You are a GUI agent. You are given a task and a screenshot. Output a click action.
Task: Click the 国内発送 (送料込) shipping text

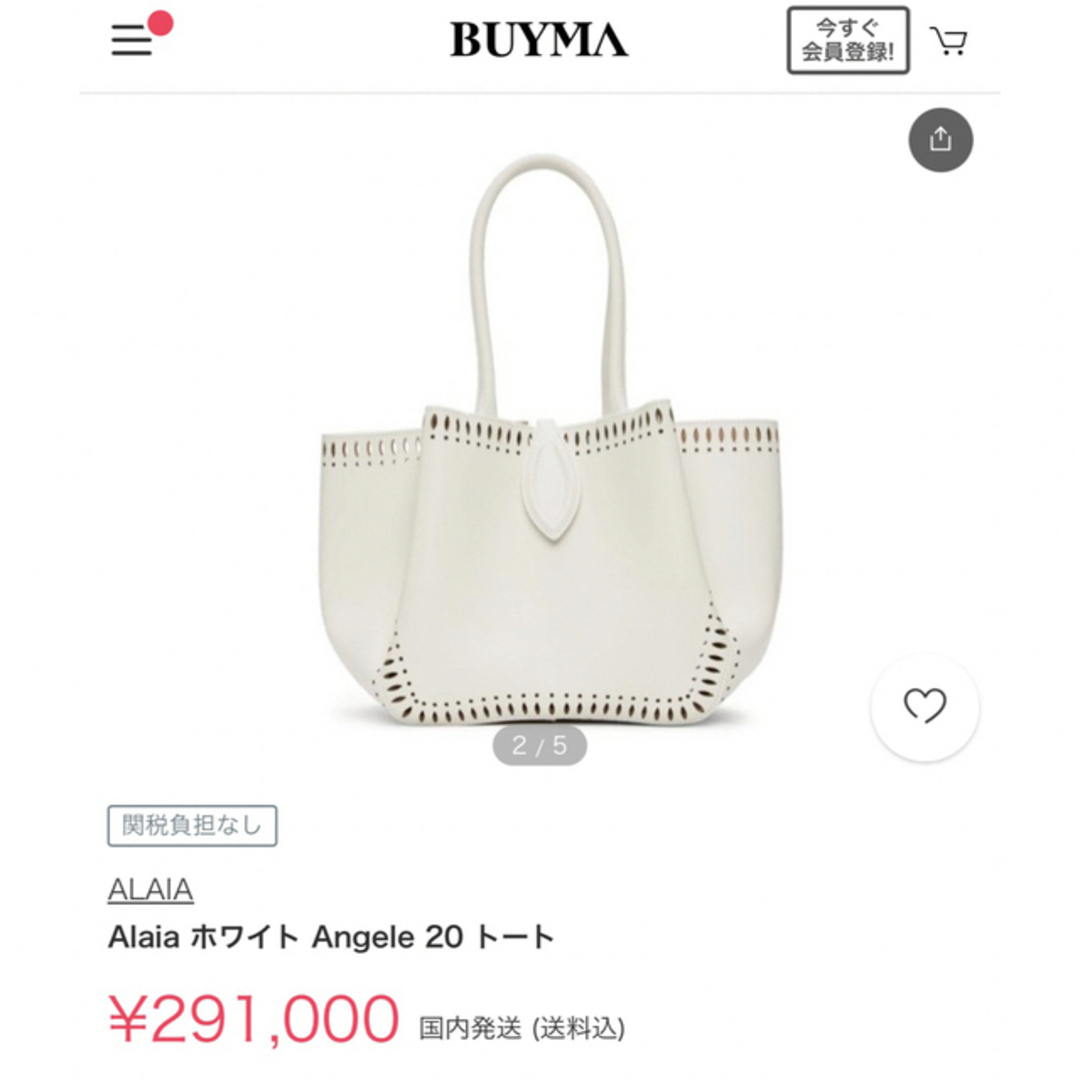click(x=522, y=1029)
